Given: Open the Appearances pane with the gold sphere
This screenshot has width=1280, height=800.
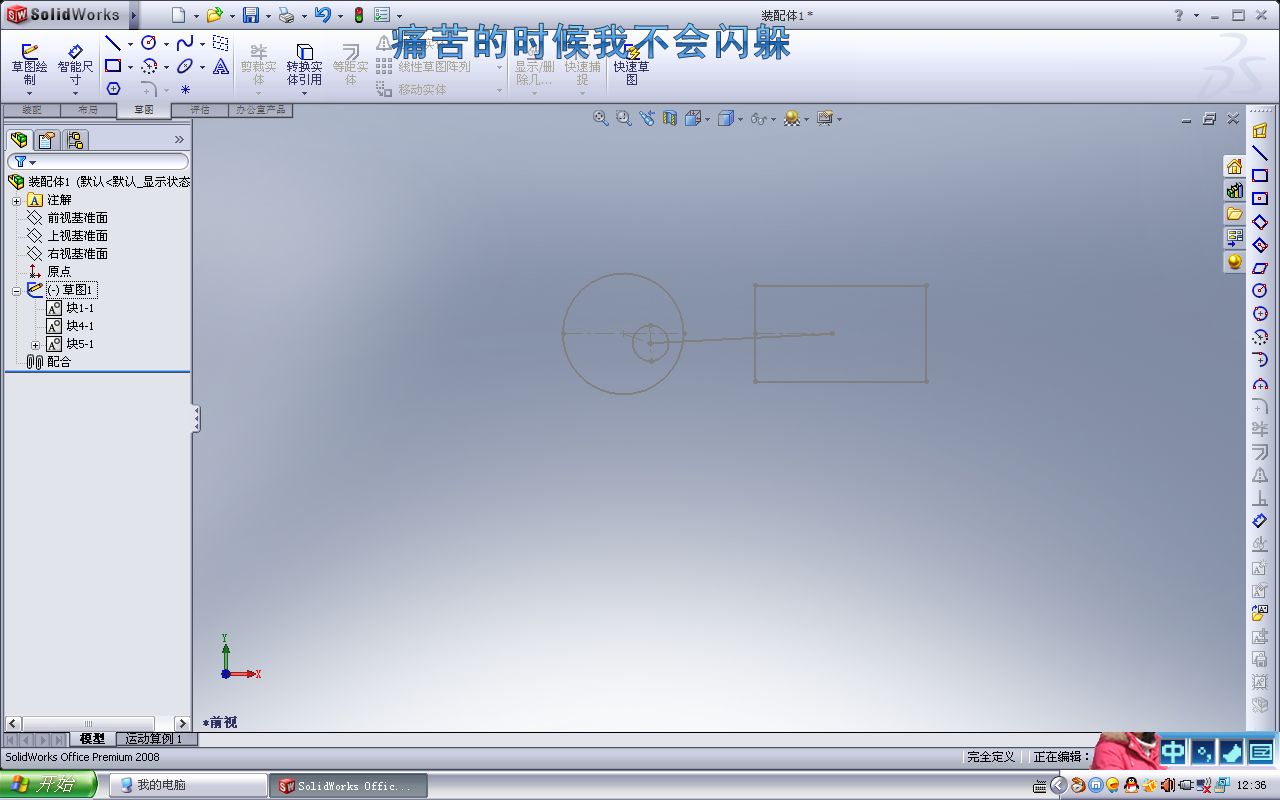Looking at the screenshot, I should pyautogui.click(x=1234, y=262).
